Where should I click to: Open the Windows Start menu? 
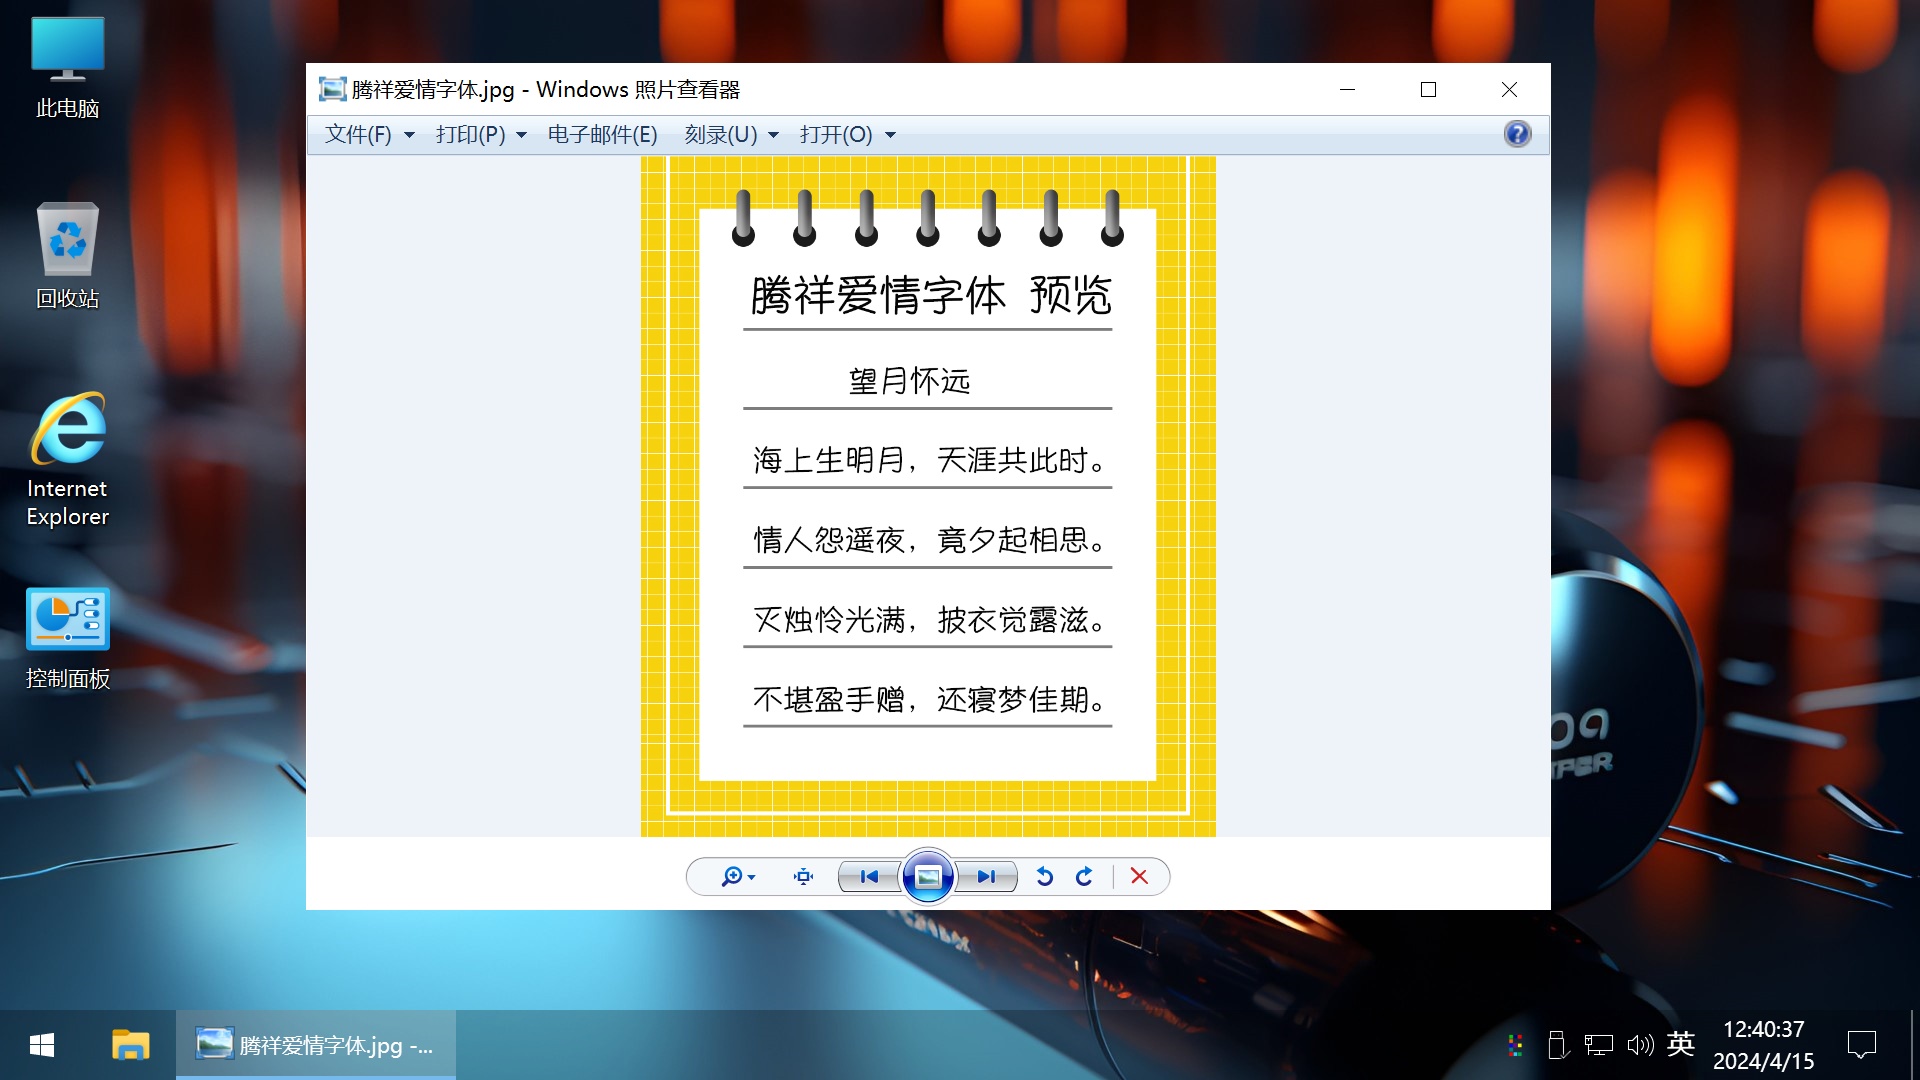tap(42, 1045)
